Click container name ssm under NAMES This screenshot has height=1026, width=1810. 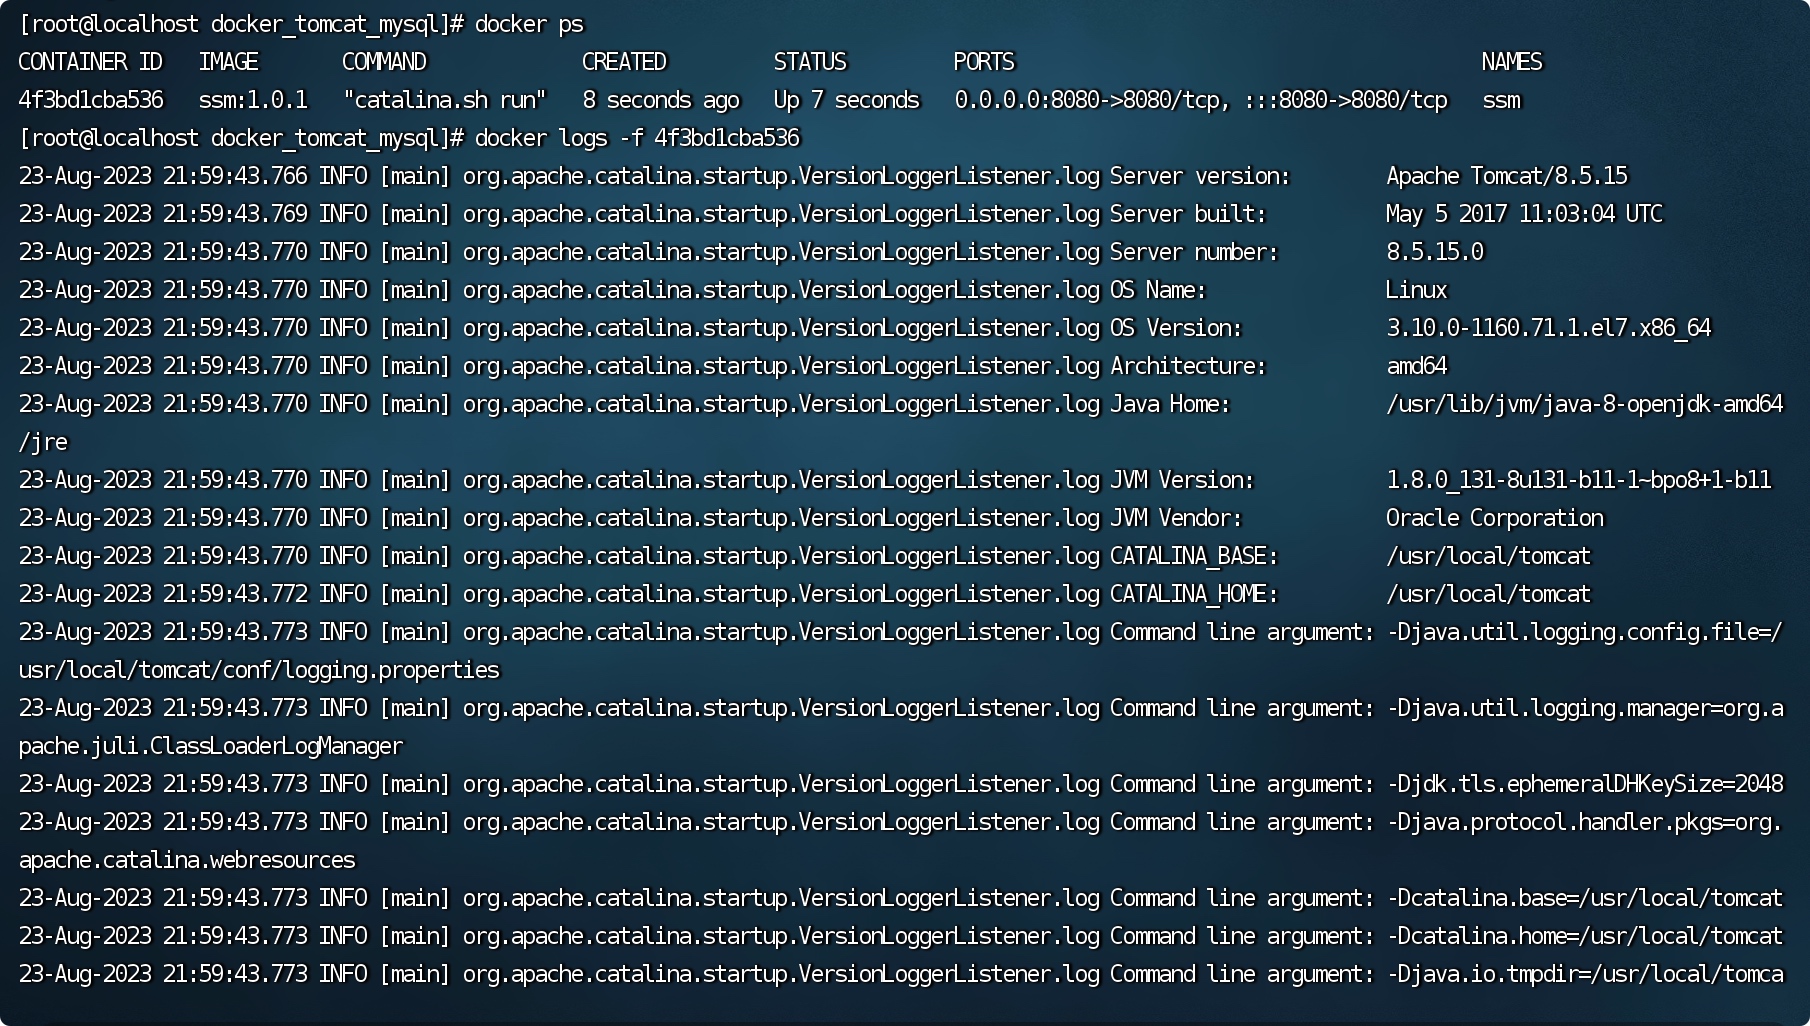(1501, 100)
